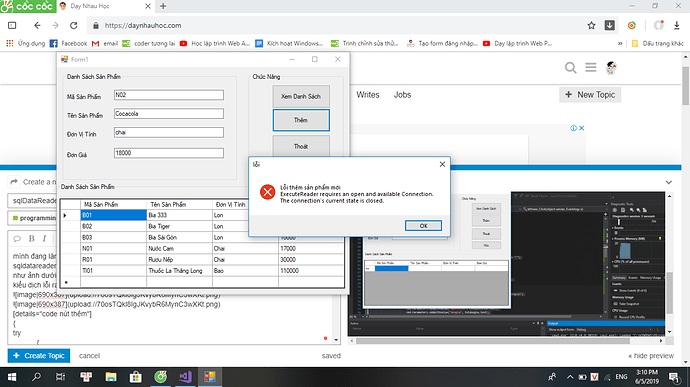Click OK in the error dialog

click(x=423, y=226)
